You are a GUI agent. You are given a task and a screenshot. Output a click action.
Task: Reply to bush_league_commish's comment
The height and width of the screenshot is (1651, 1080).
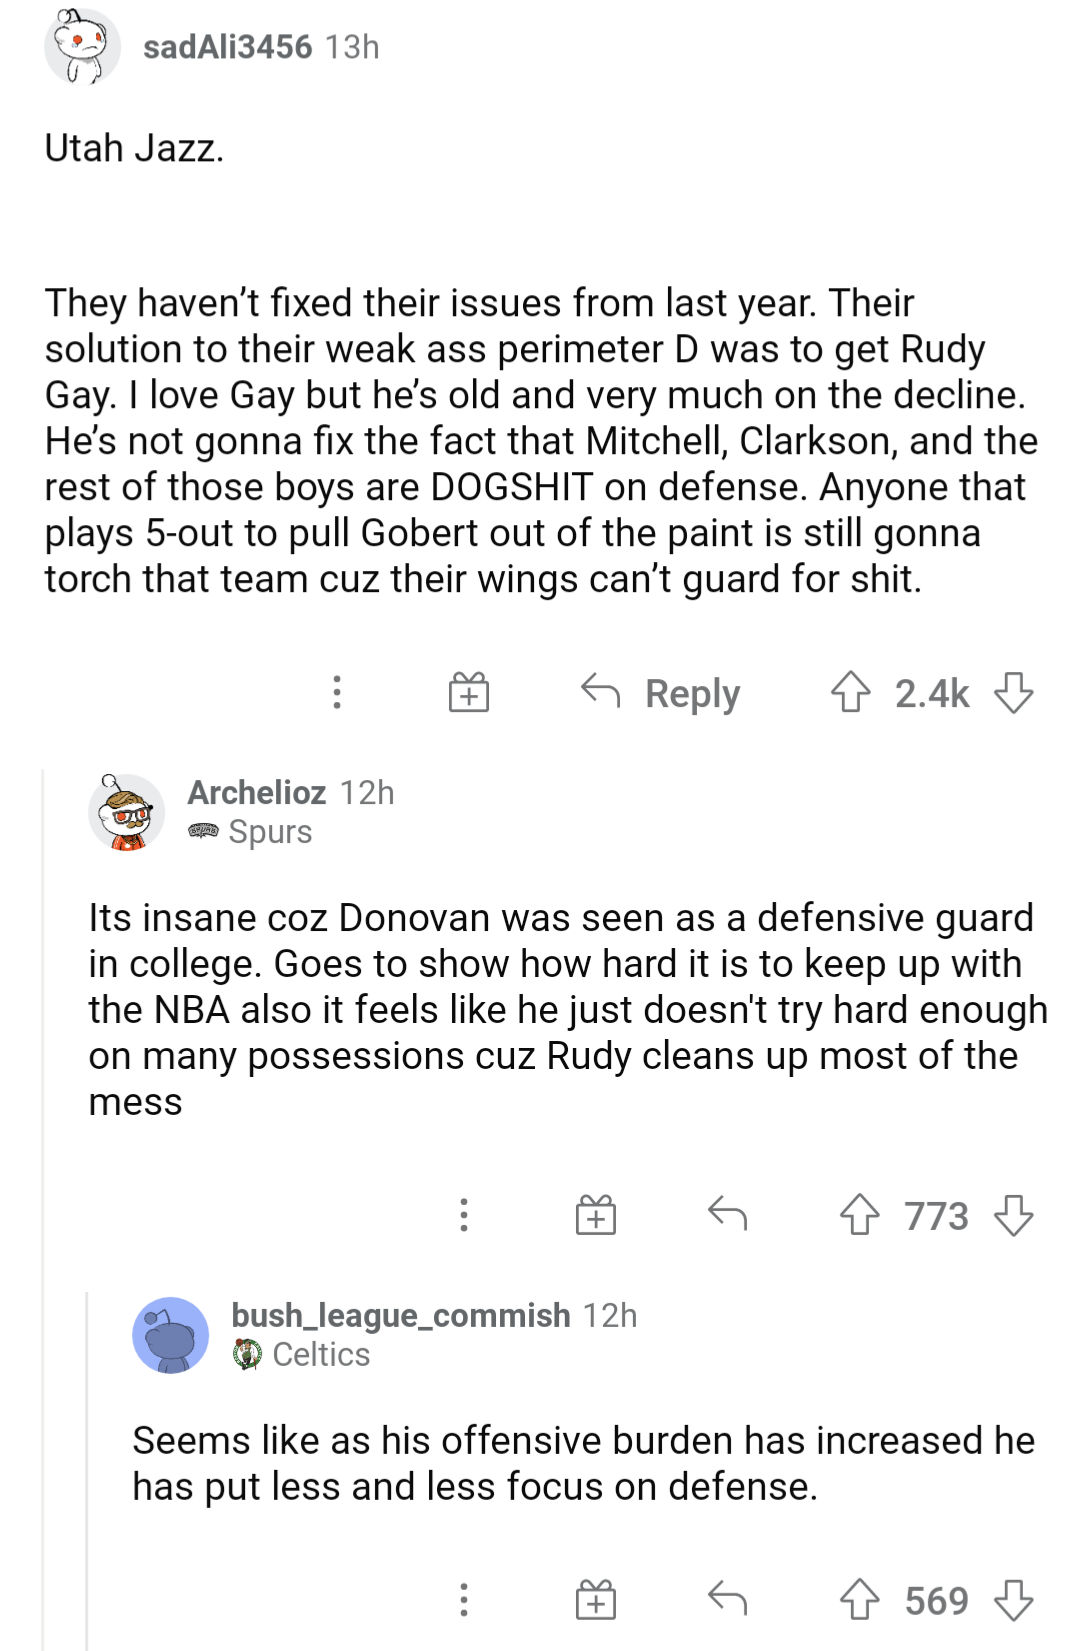pos(727,1598)
